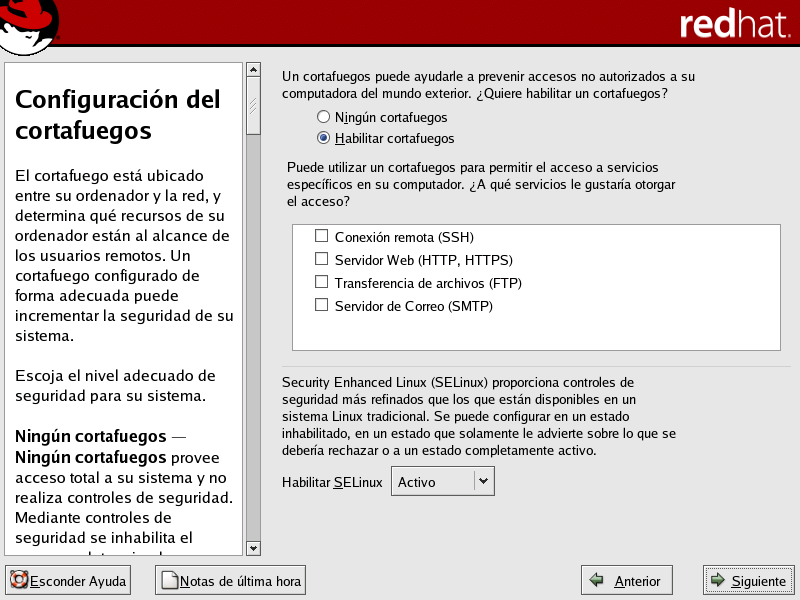
Task: Check the Servidor Web (HTTP, HTTPS) box
Action: click(x=322, y=259)
